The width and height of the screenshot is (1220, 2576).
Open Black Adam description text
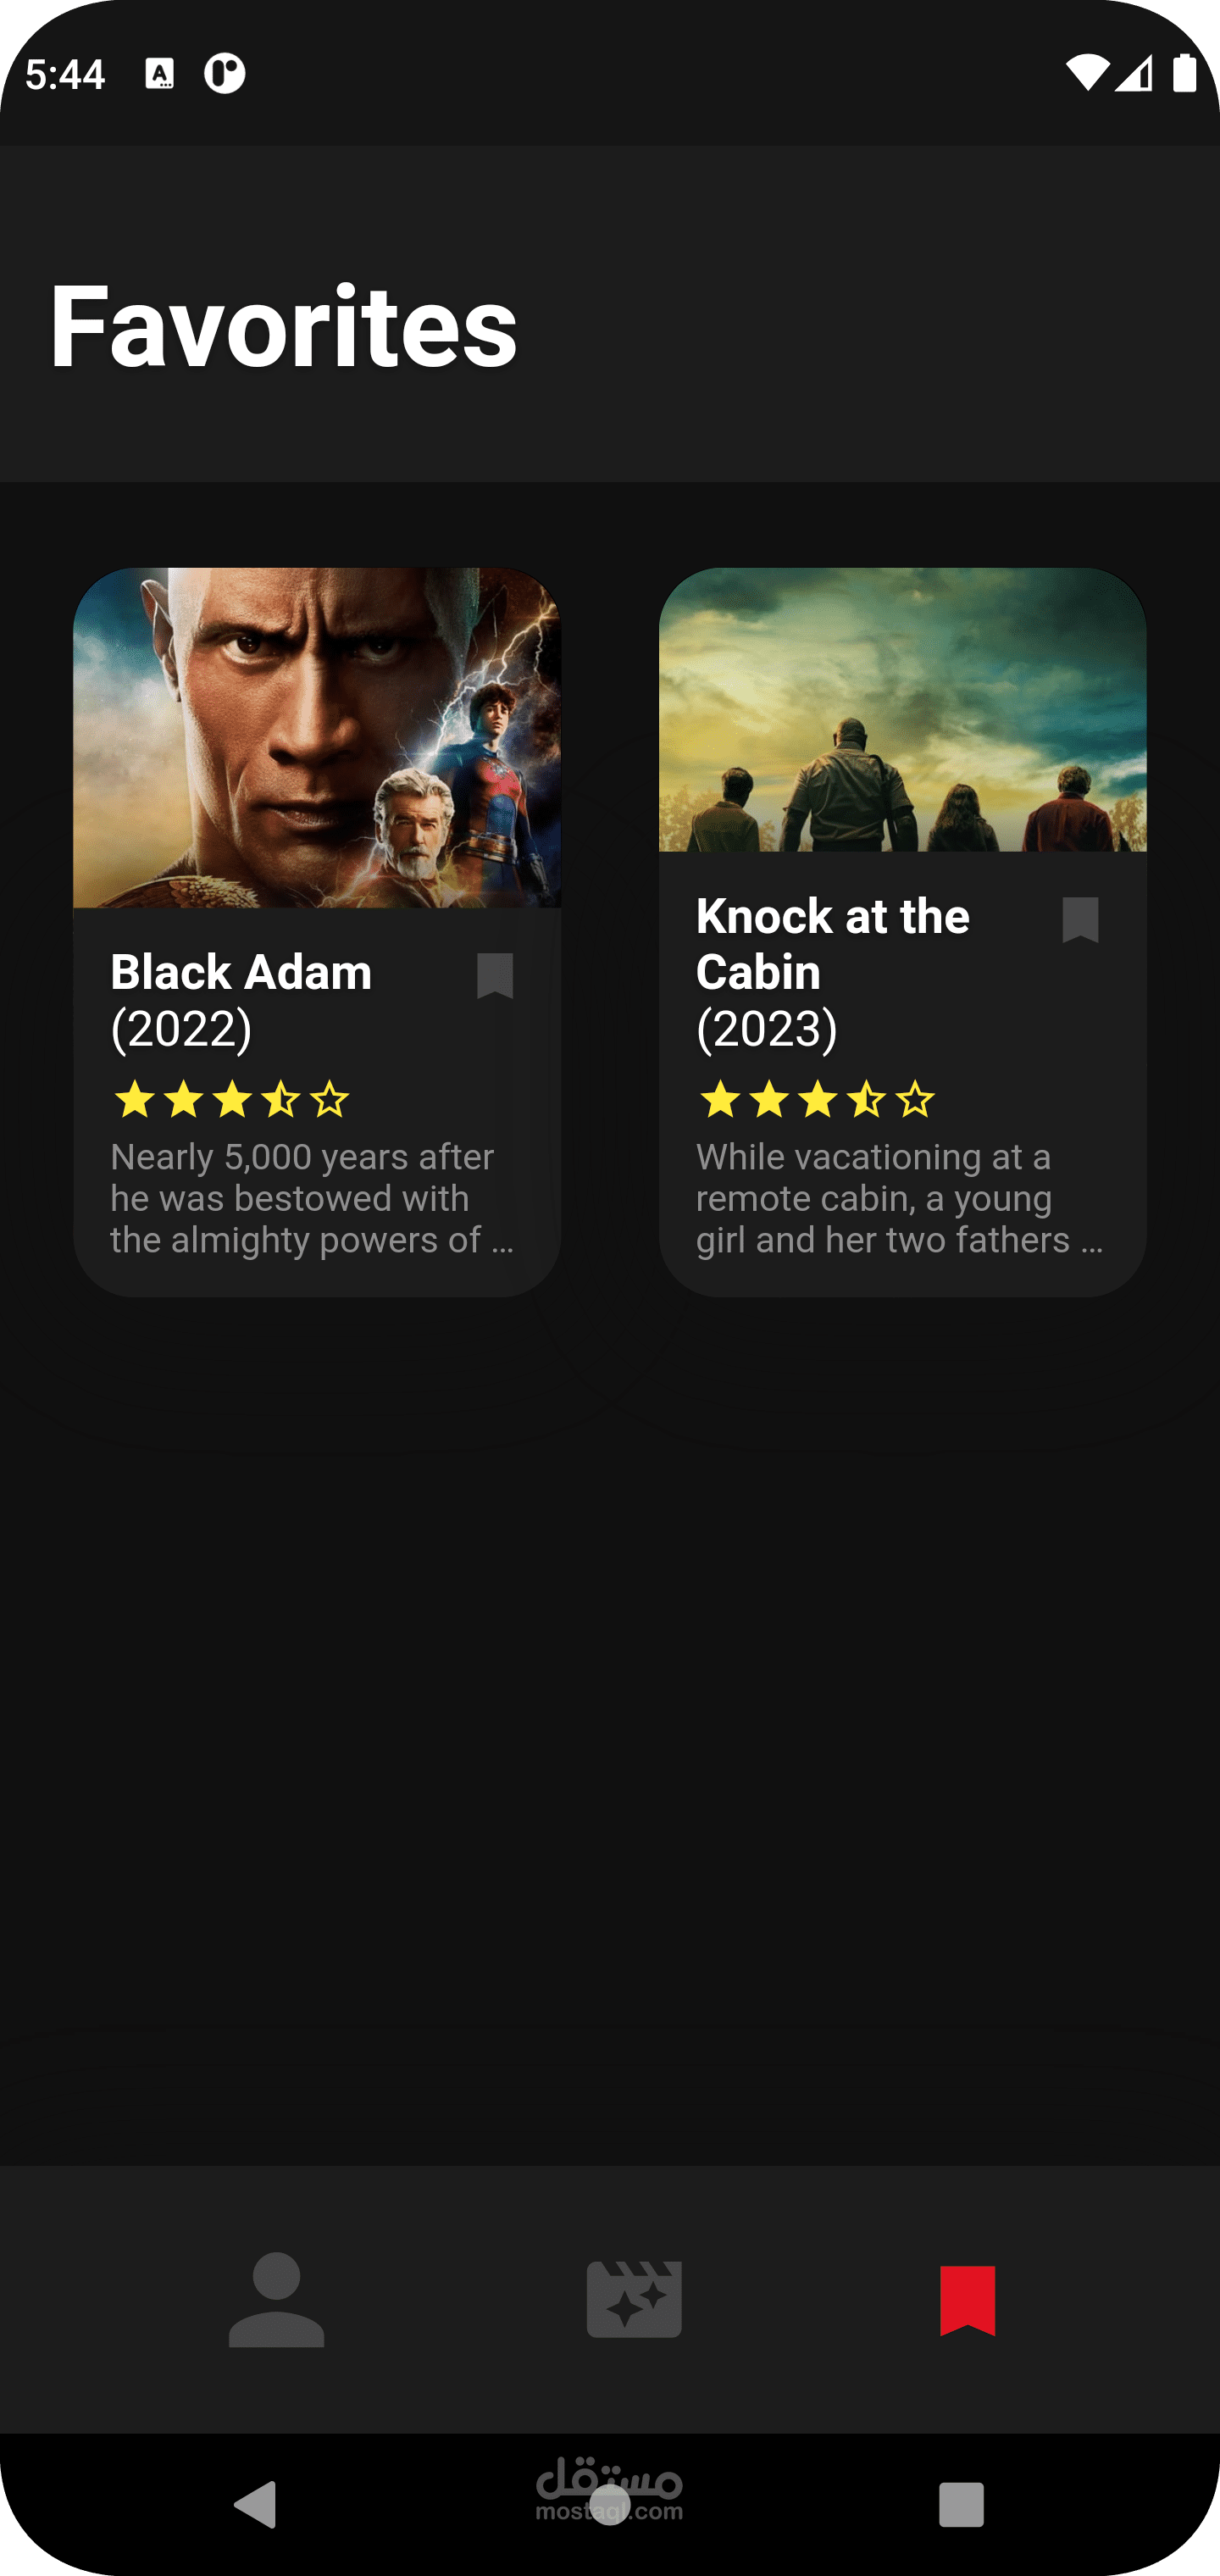(312, 1198)
